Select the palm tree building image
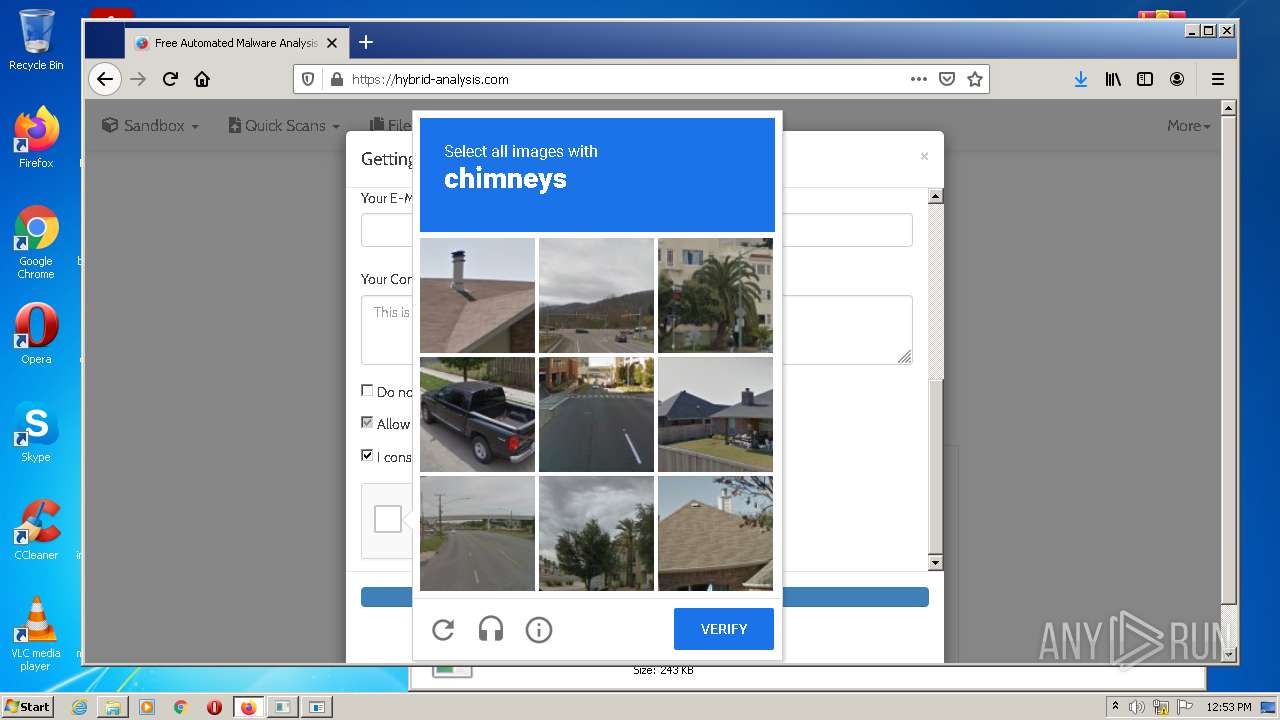1280x720 pixels. (715, 295)
